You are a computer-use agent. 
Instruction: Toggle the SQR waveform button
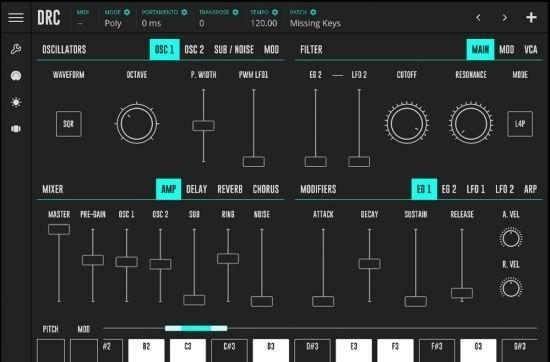[69, 124]
